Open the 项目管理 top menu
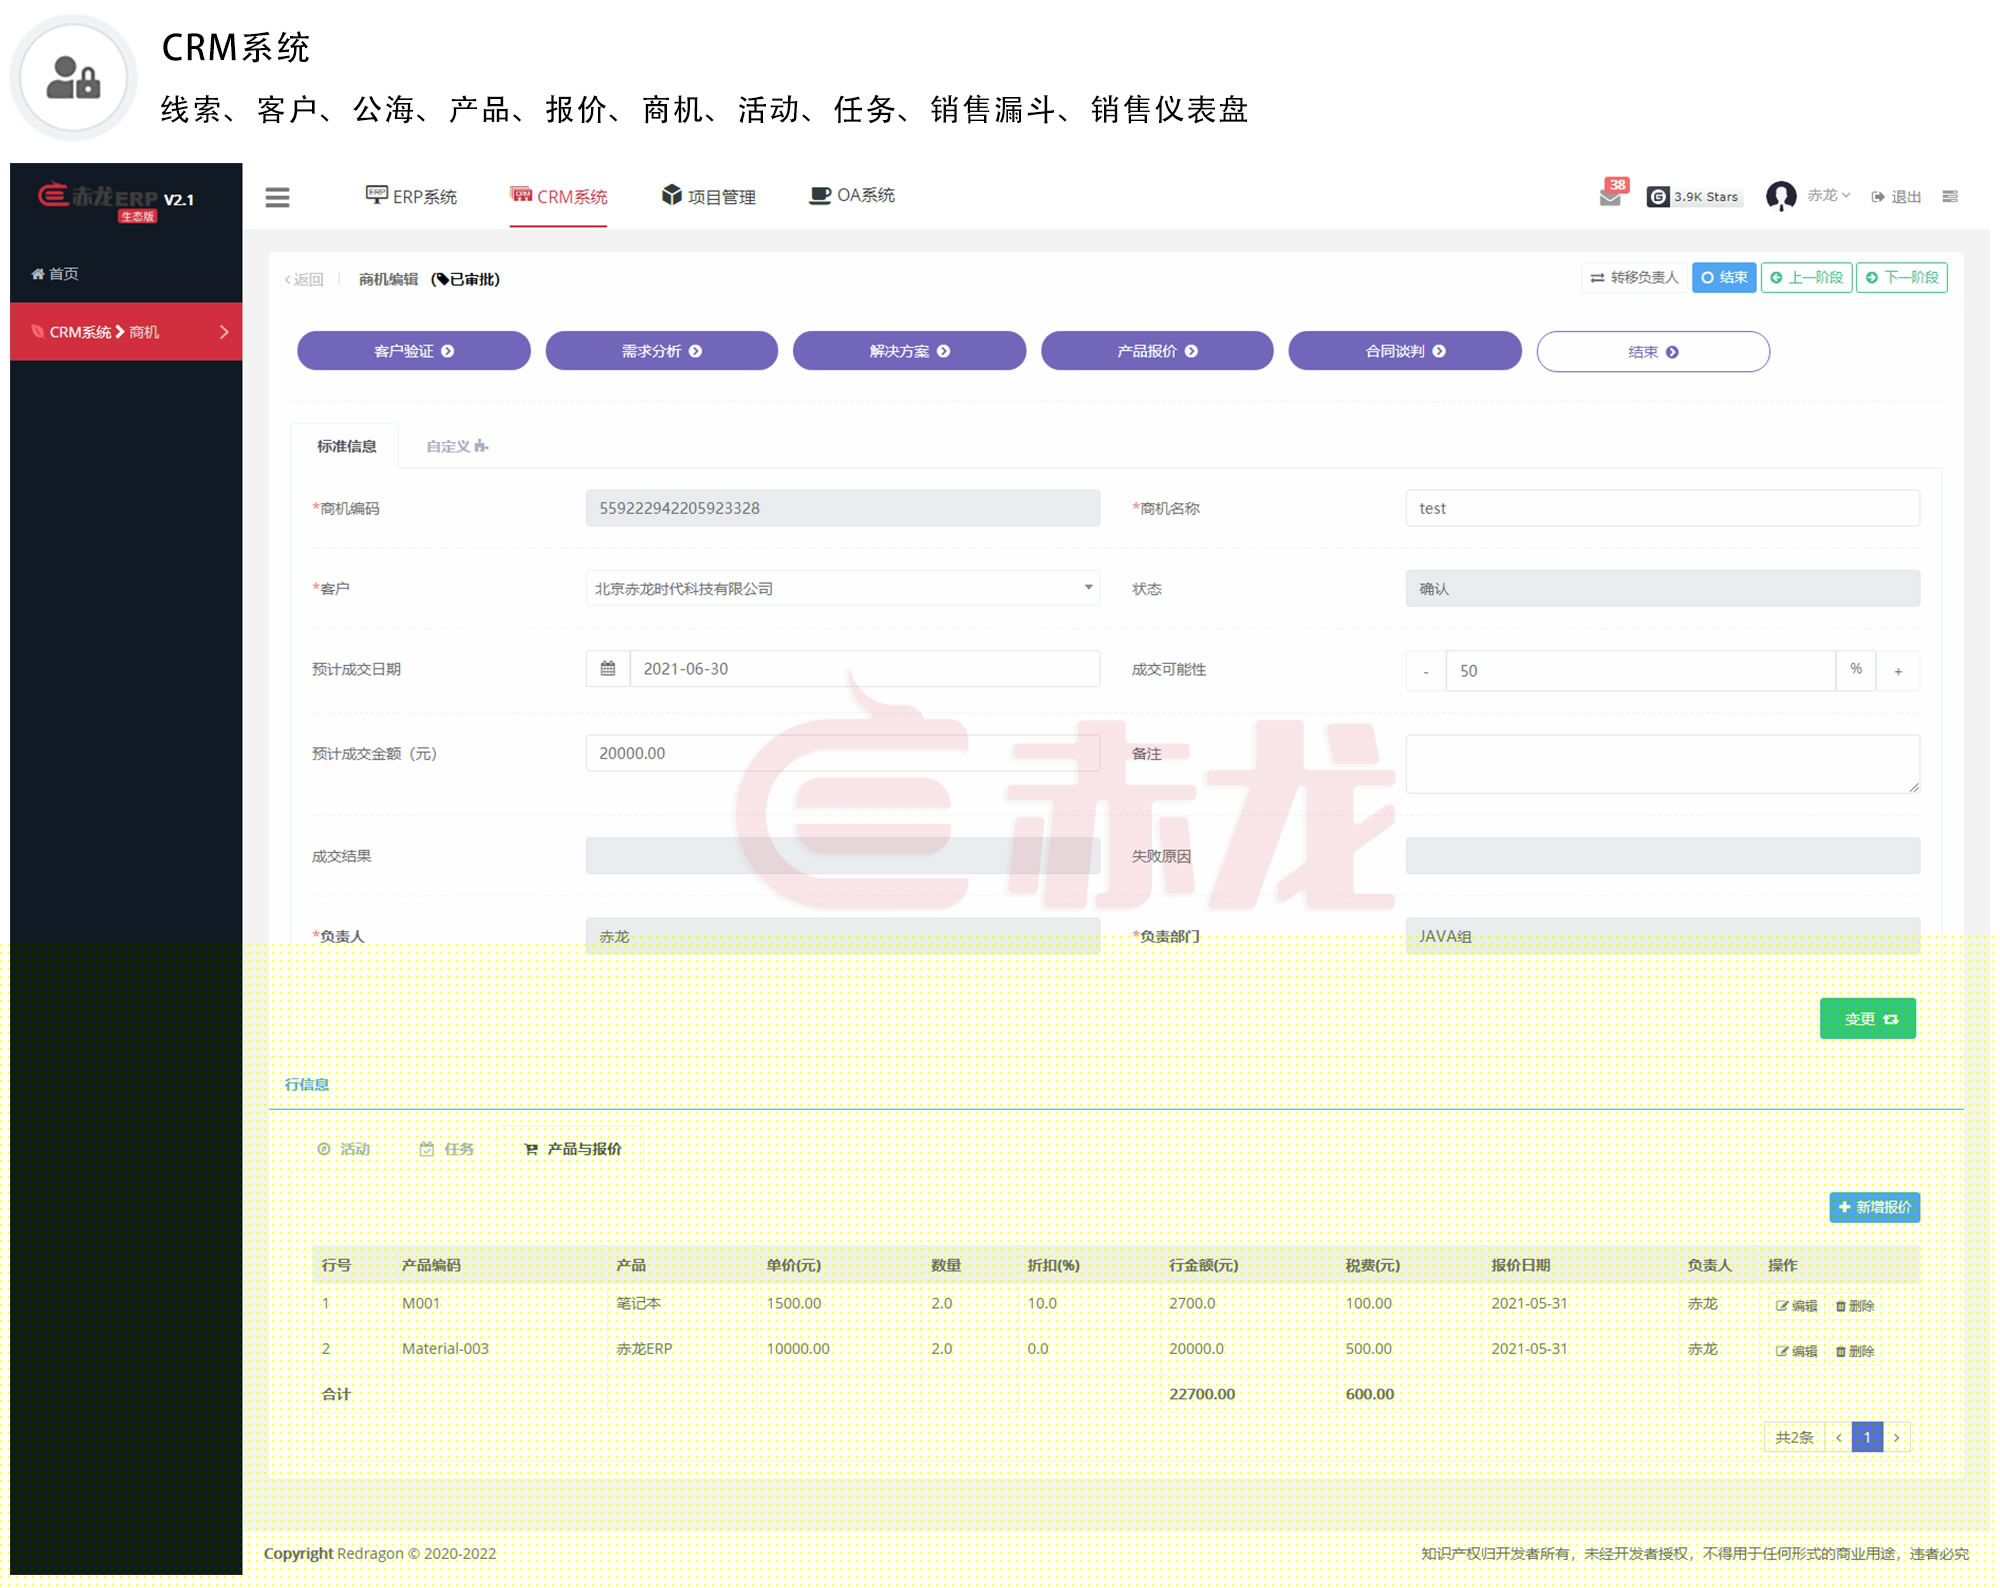 pyautogui.click(x=708, y=197)
